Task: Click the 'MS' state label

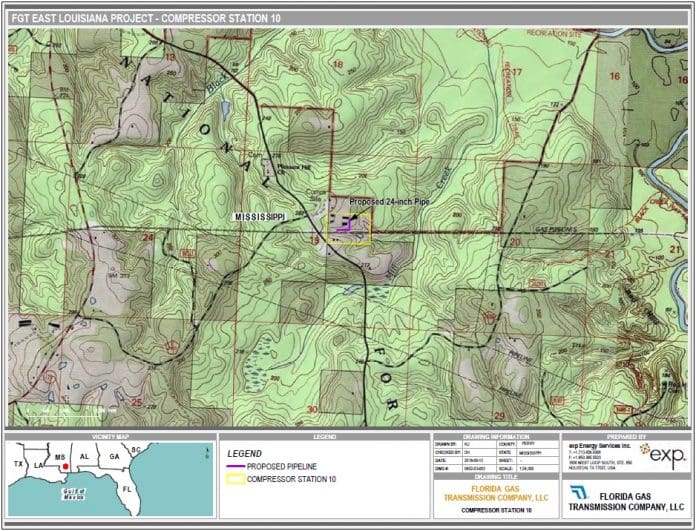Action: (59, 457)
